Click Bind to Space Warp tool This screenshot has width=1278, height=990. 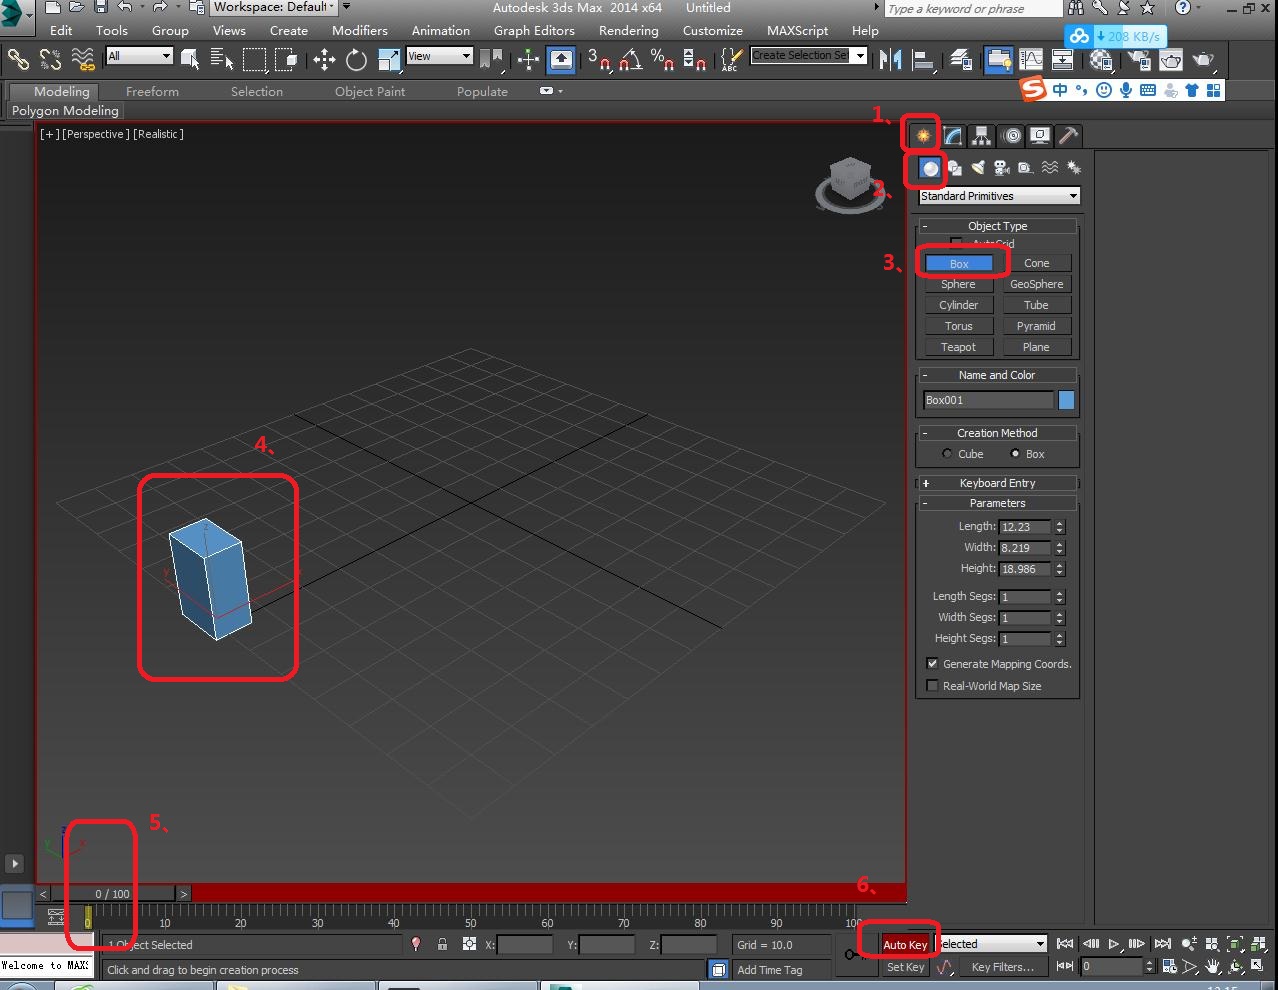(83, 60)
